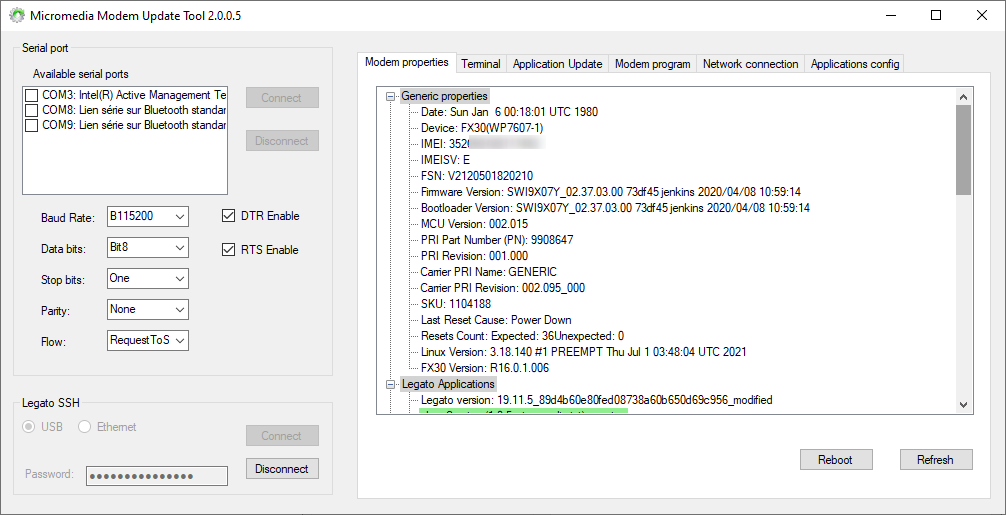Click the properties tree scrollbar down arrow

point(964,405)
